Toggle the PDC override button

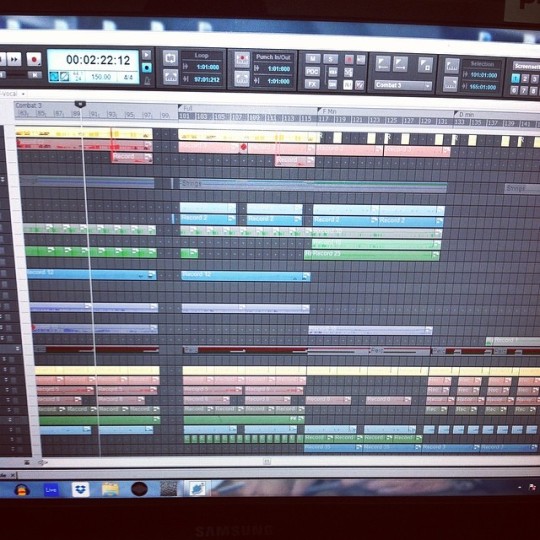click(x=312, y=72)
